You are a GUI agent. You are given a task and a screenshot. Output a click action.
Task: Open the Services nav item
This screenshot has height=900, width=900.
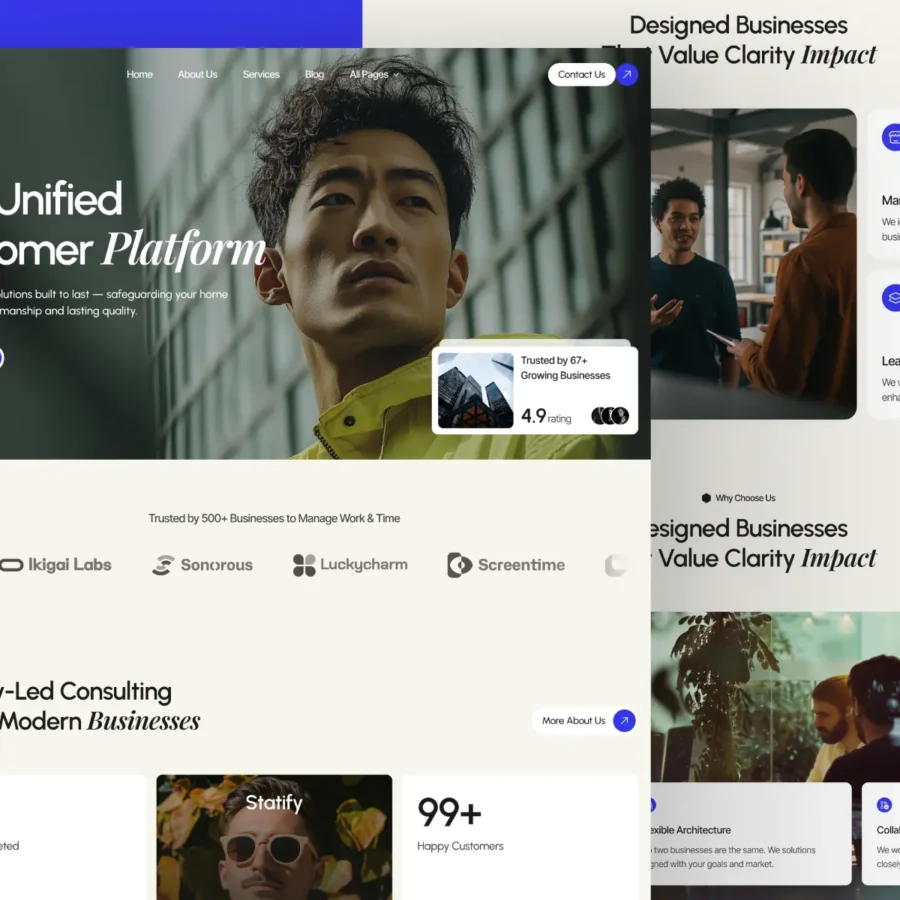point(261,75)
